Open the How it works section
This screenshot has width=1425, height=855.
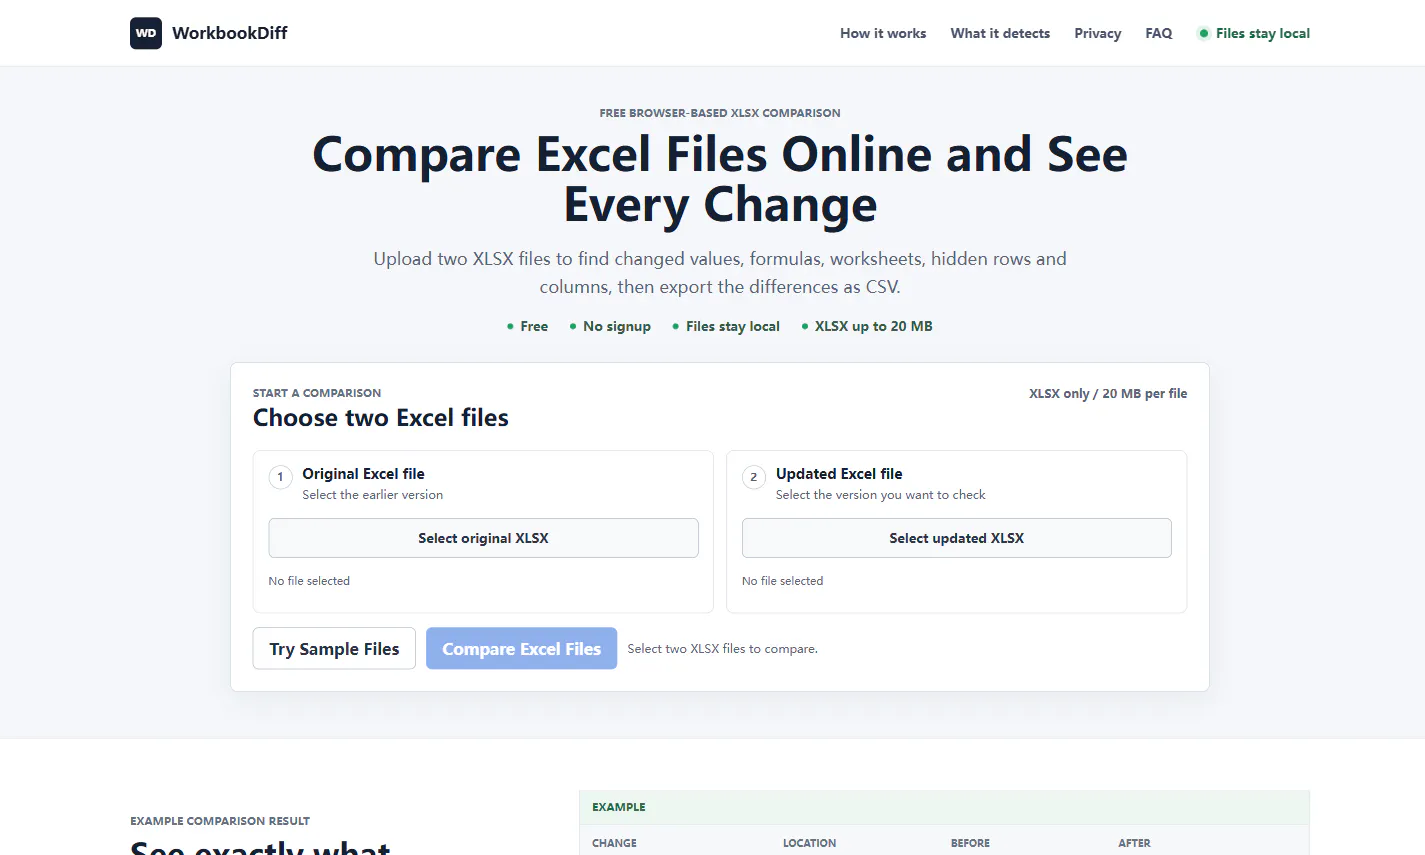coord(883,33)
